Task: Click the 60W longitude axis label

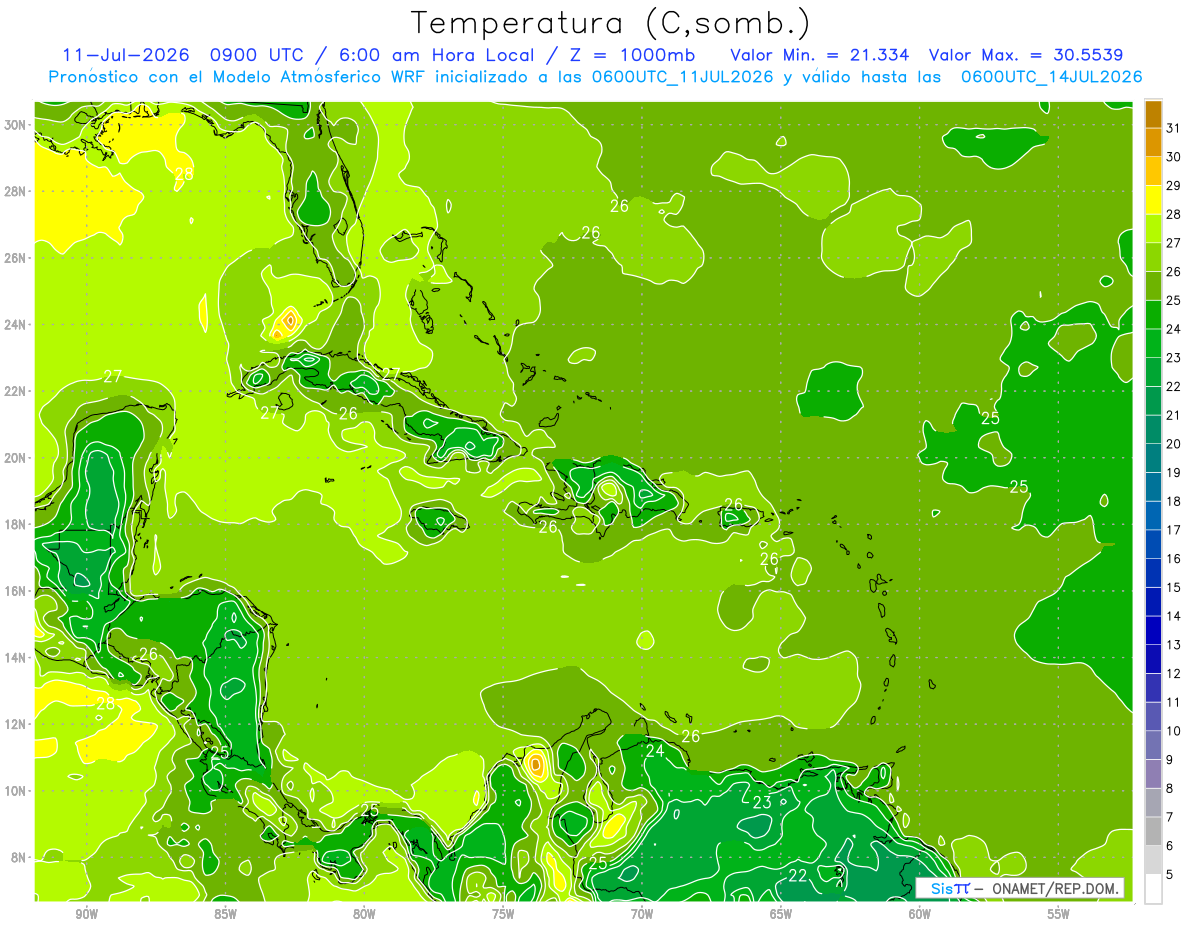Action: (x=920, y=914)
